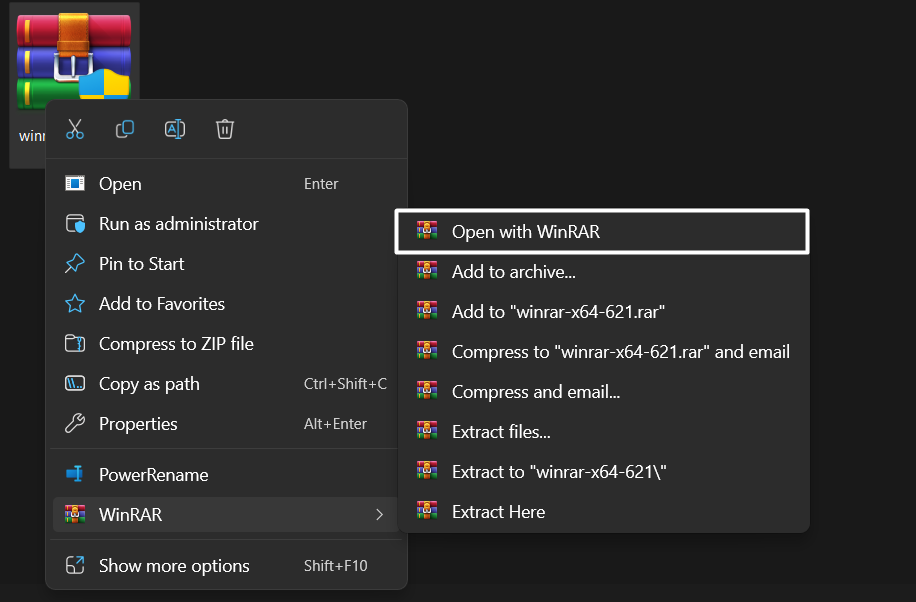
Task: Click the Rename icon
Action: pos(174,129)
